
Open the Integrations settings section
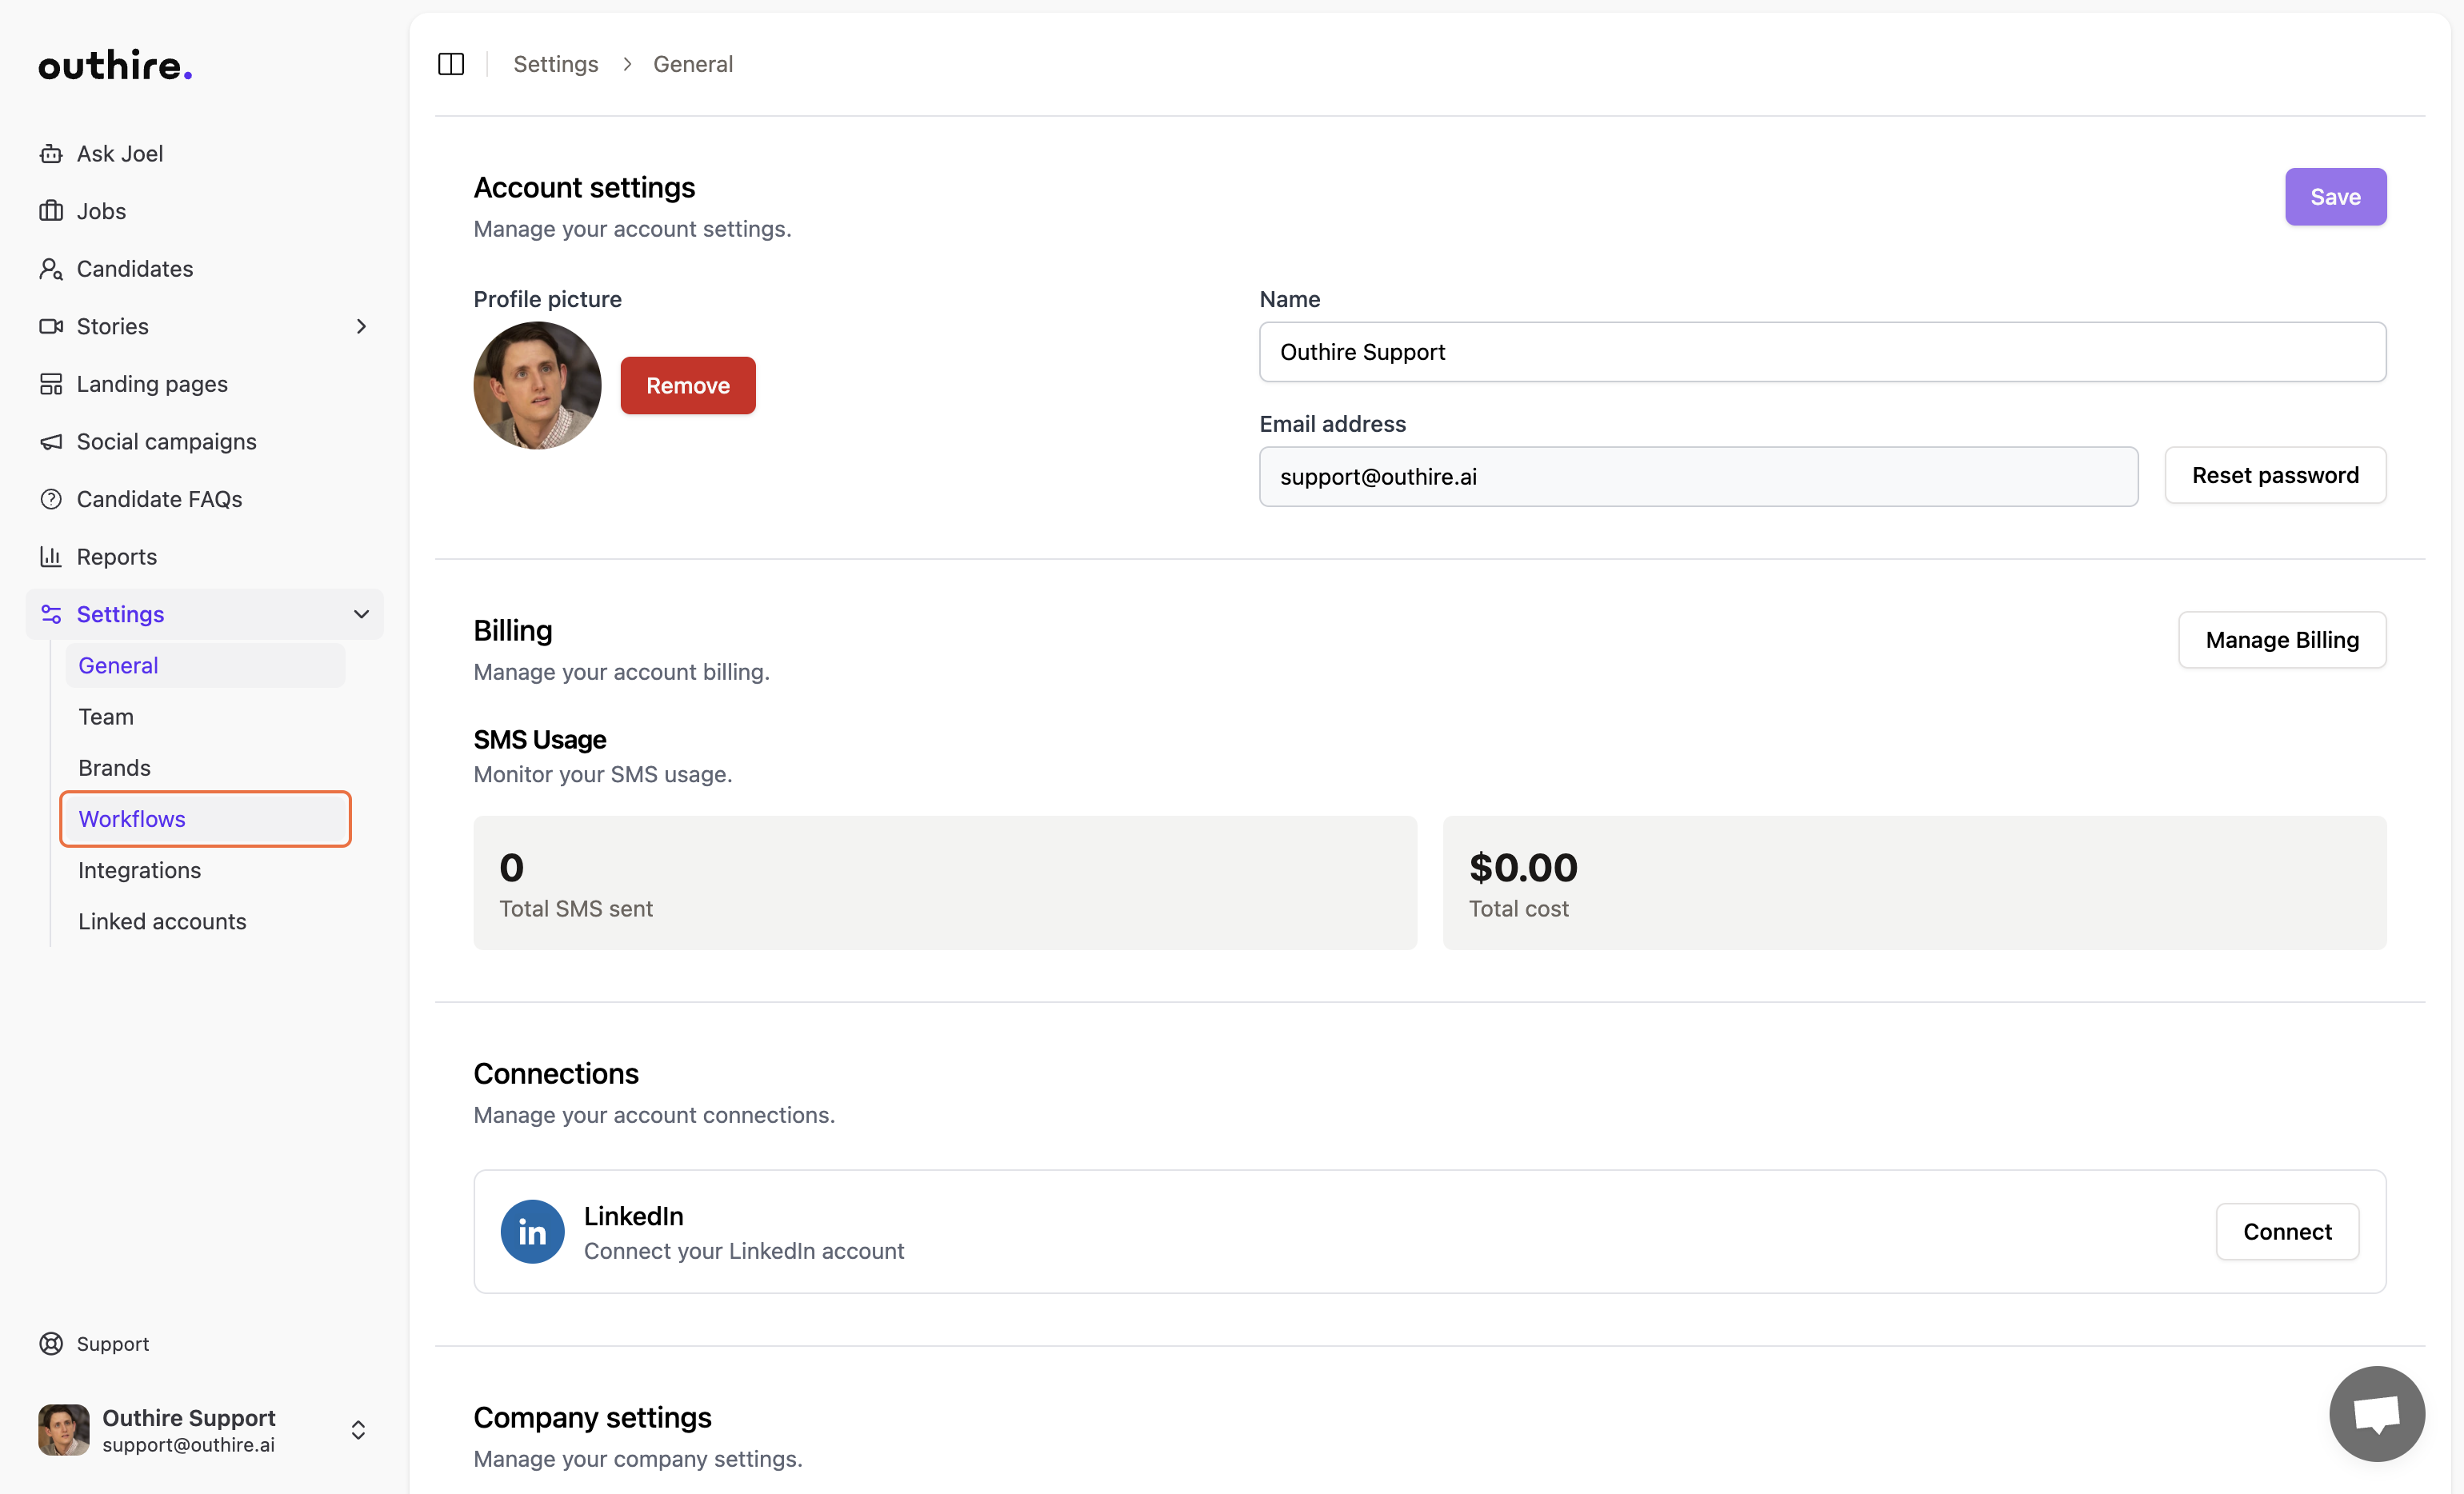point(139,870)
